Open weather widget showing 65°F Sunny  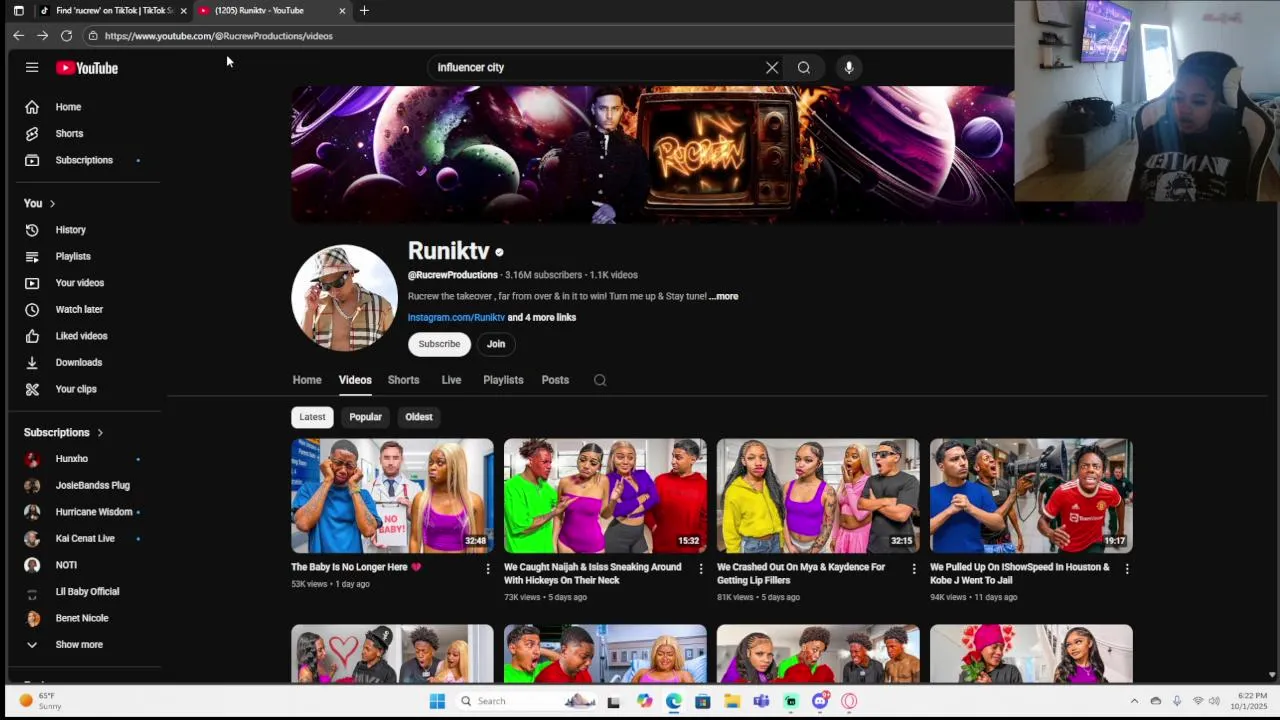[x=40, y=701]
